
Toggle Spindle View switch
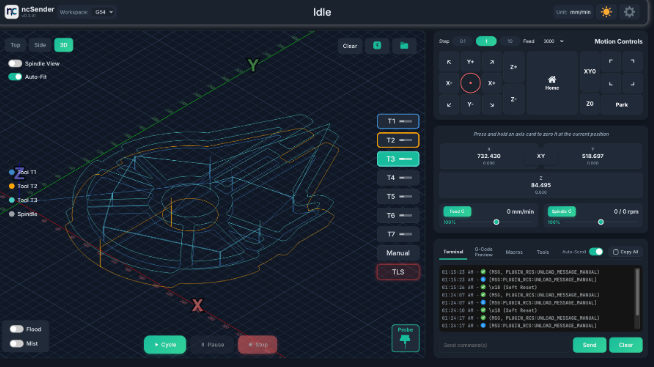coord(15,63)
